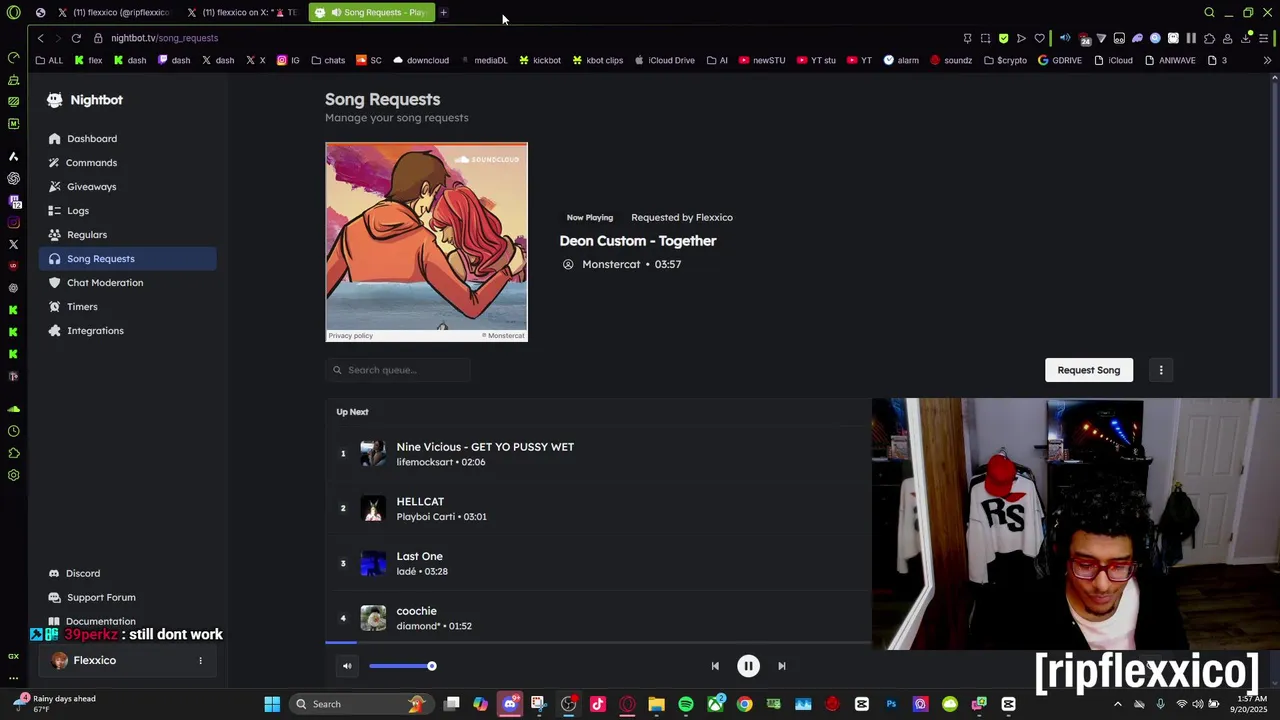This screenshot has width=1280, height=720.
Task: Open Discord from the taskbar
Action: point(510,704)
